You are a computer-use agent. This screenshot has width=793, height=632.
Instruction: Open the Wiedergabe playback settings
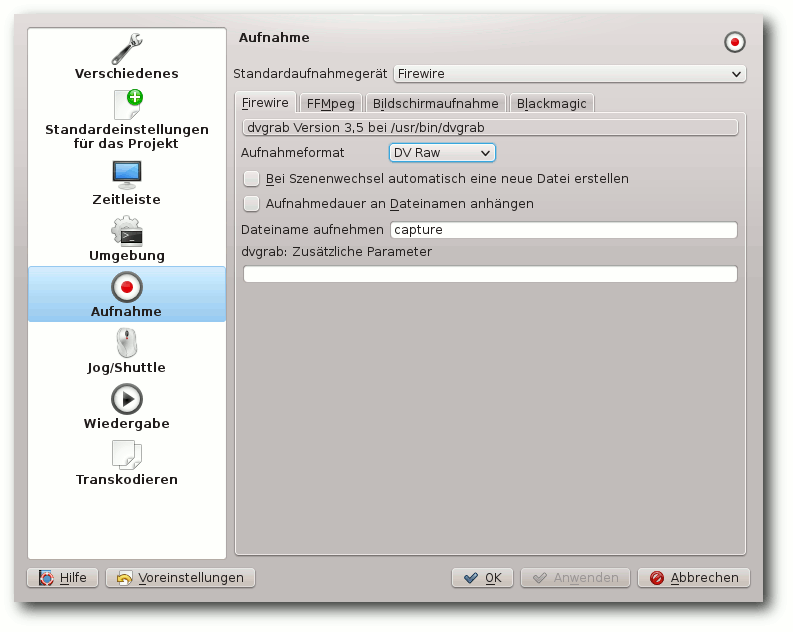[126, 407]
